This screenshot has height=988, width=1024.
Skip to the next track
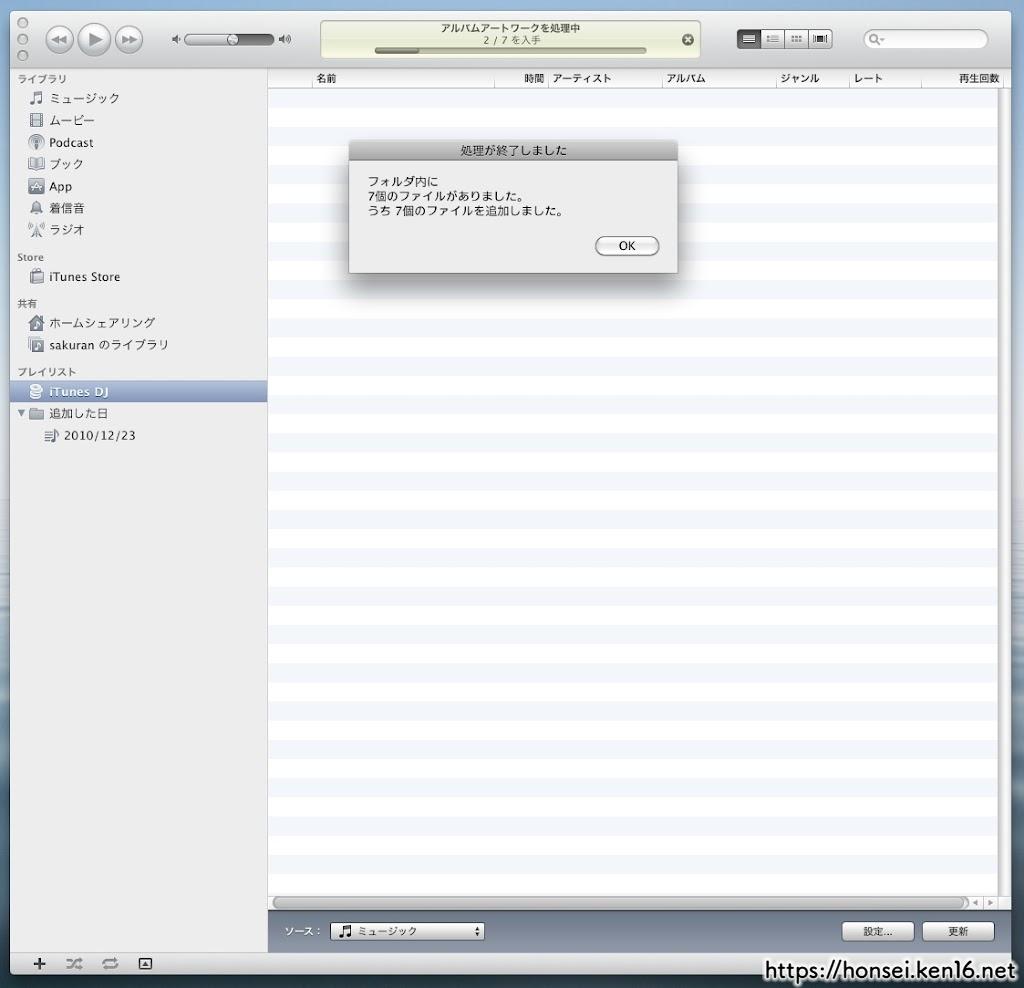click(x=128, y=39)
